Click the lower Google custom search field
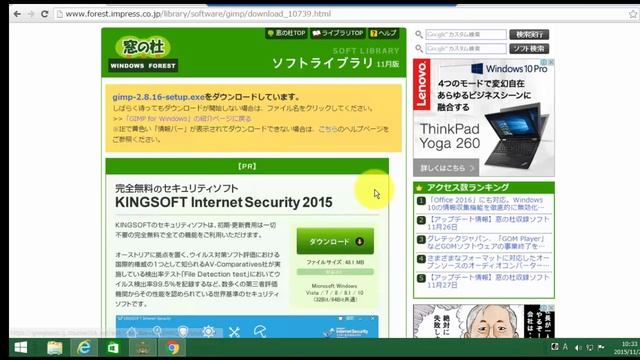Screen dimensions: 640x360 (x=466, y=49)
